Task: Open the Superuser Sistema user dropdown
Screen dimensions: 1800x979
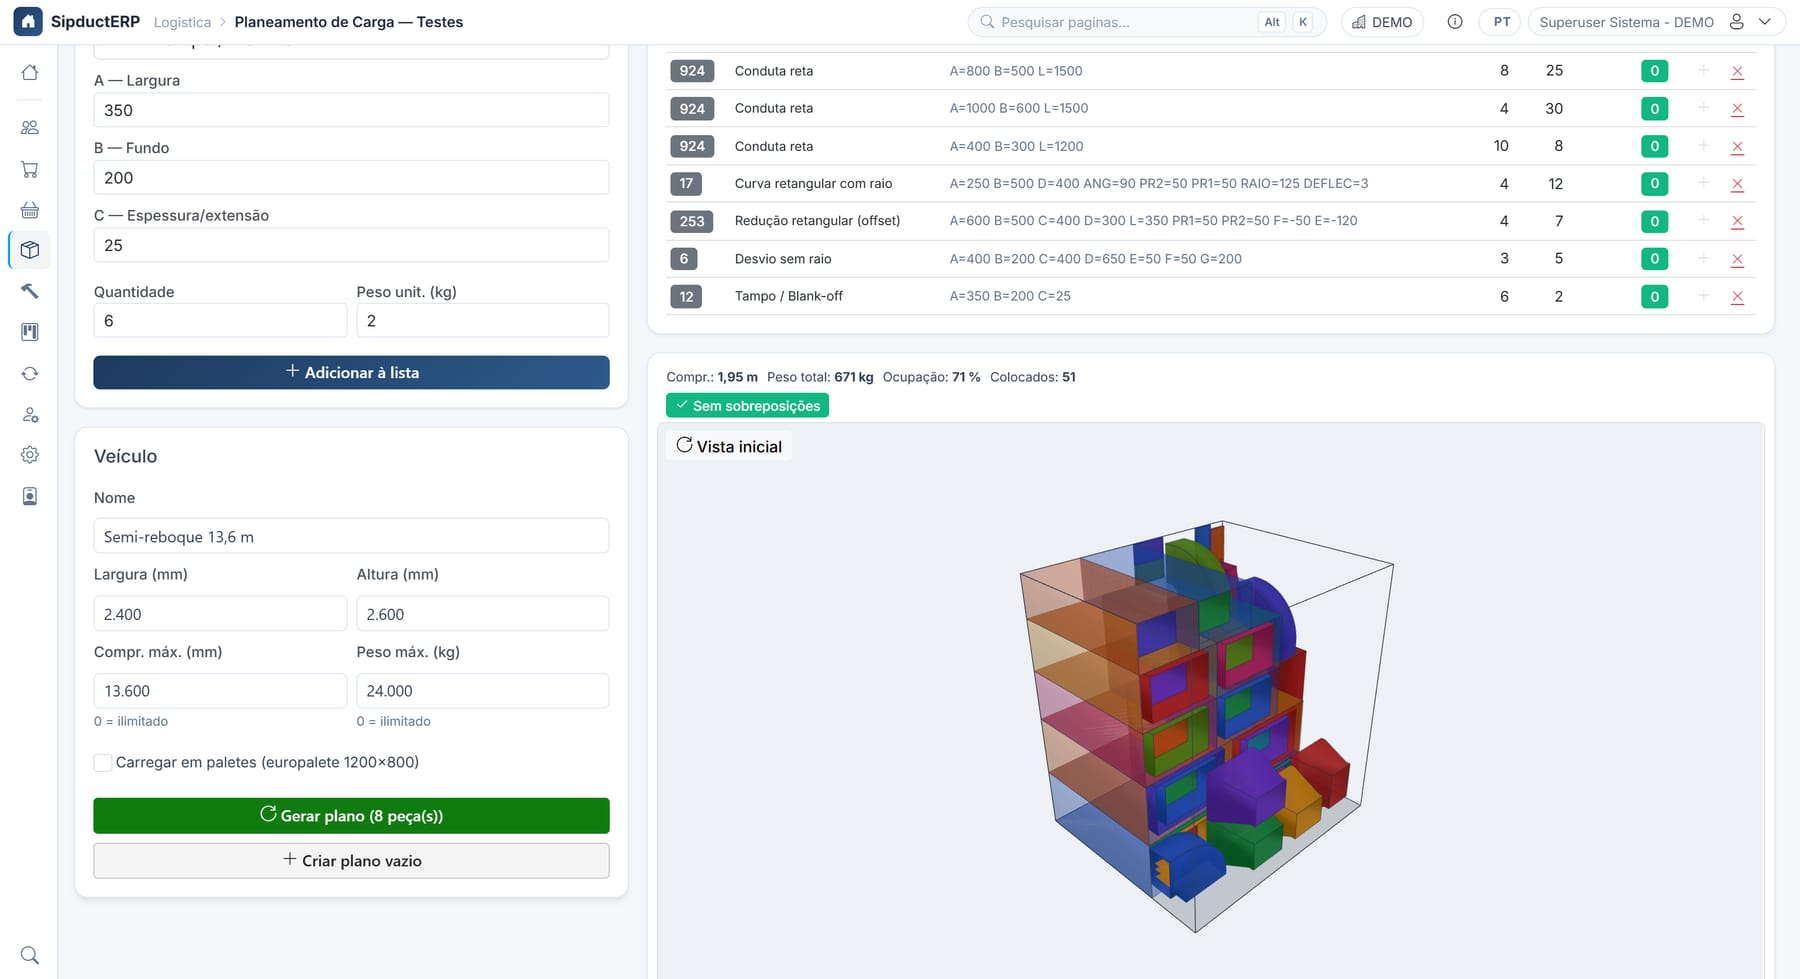Action: (1655, 22)
